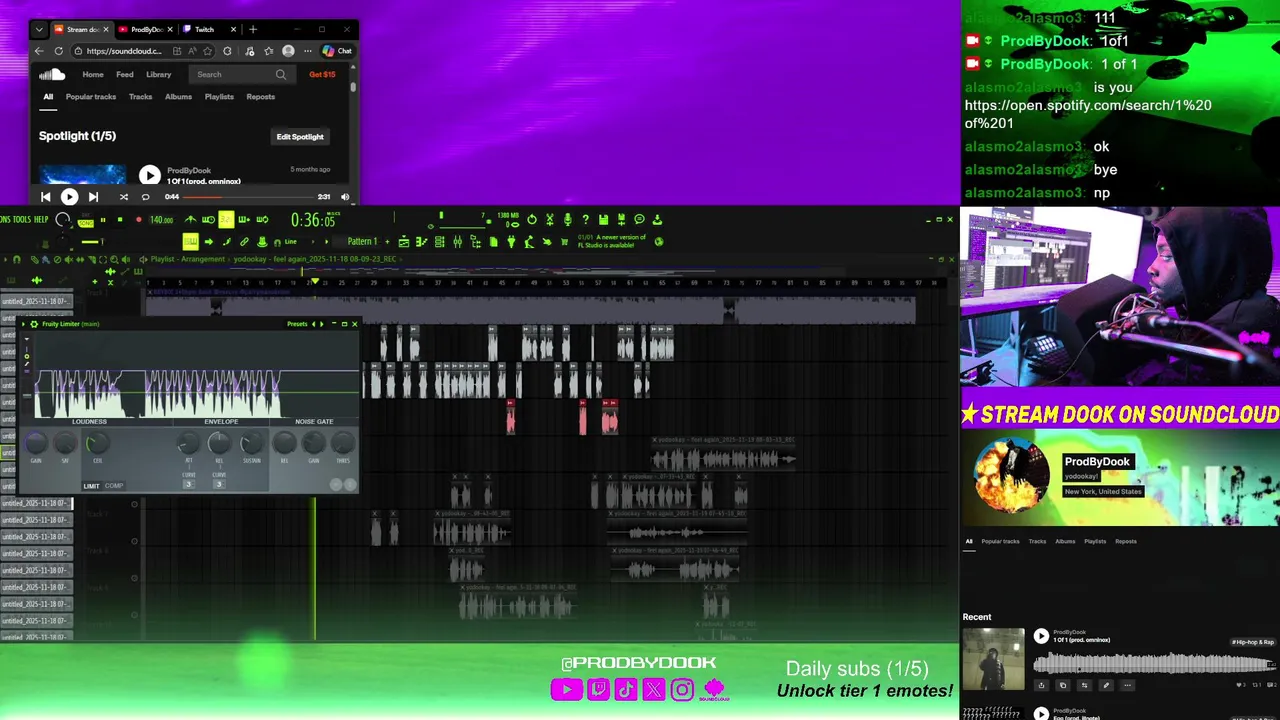Click the SoundCloud logo in browser
The image size is (1280, 720).
(53, 74)
